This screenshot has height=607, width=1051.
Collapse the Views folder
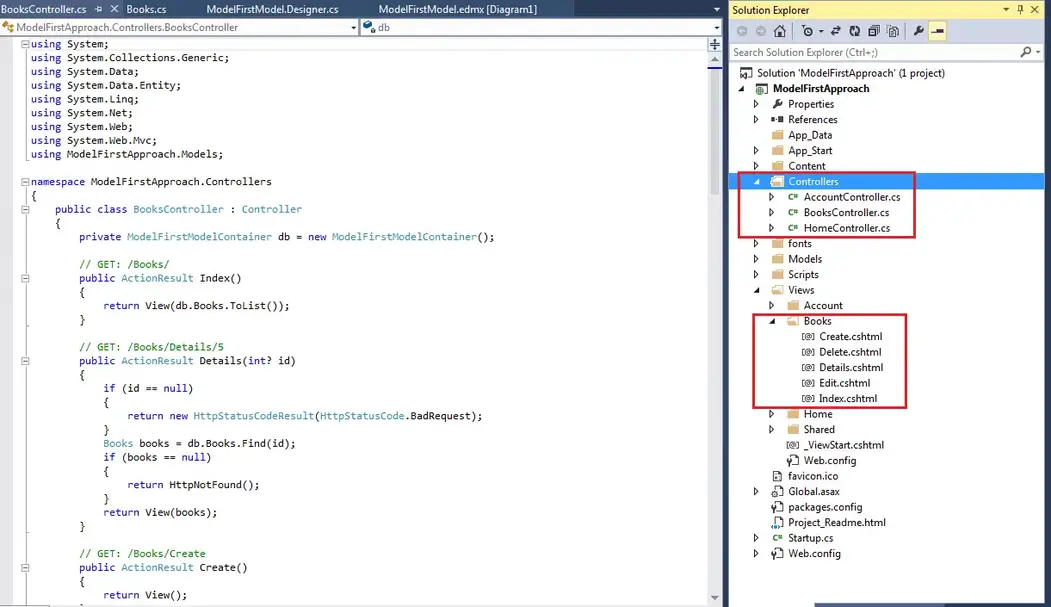(756, 290)
